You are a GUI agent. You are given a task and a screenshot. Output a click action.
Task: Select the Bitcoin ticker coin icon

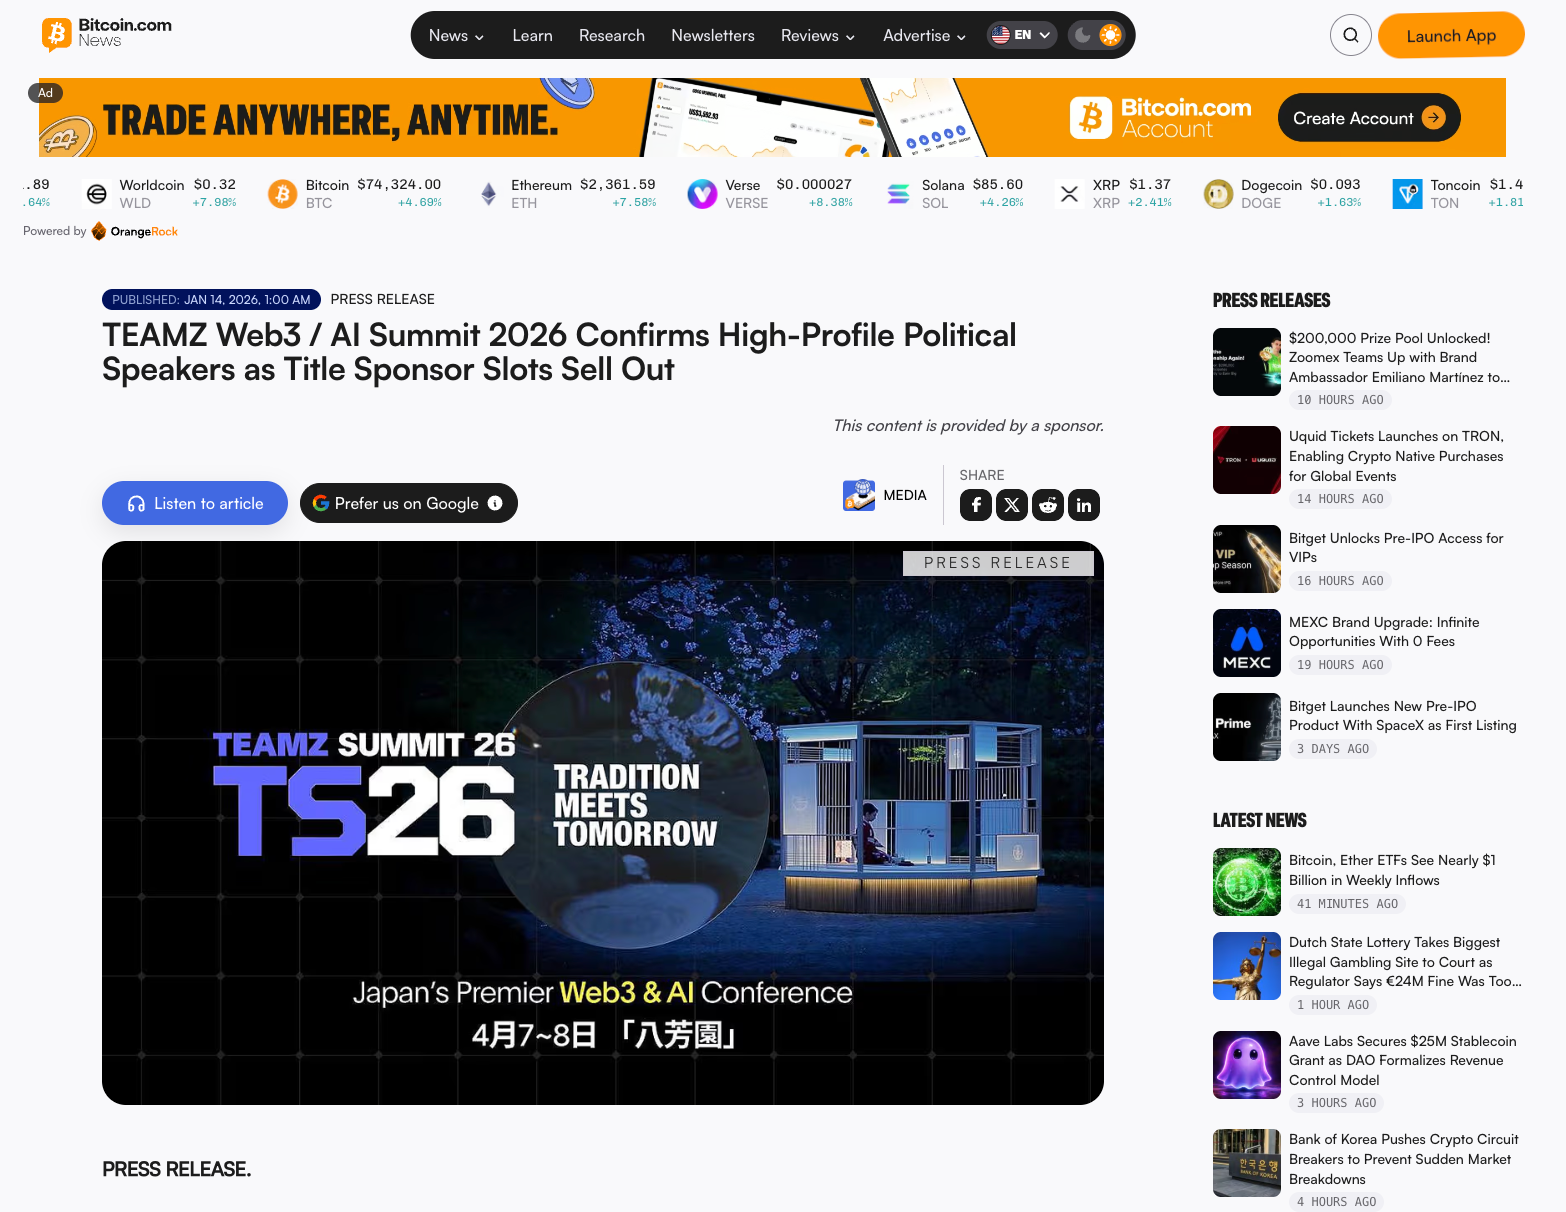pos(283,194)
